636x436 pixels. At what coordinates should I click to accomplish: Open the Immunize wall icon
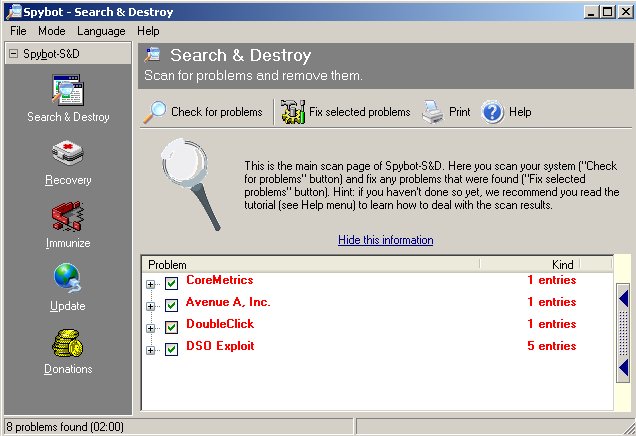[68, 216]
